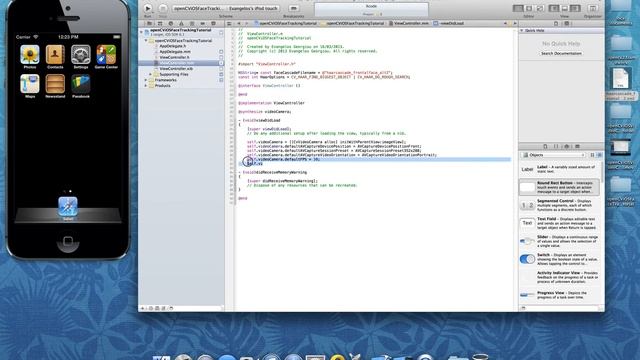The height and width of the screenshot is (360, 640).
Task: Open Settings app in the iOS Simulator
Action: (x=81, y=55)
